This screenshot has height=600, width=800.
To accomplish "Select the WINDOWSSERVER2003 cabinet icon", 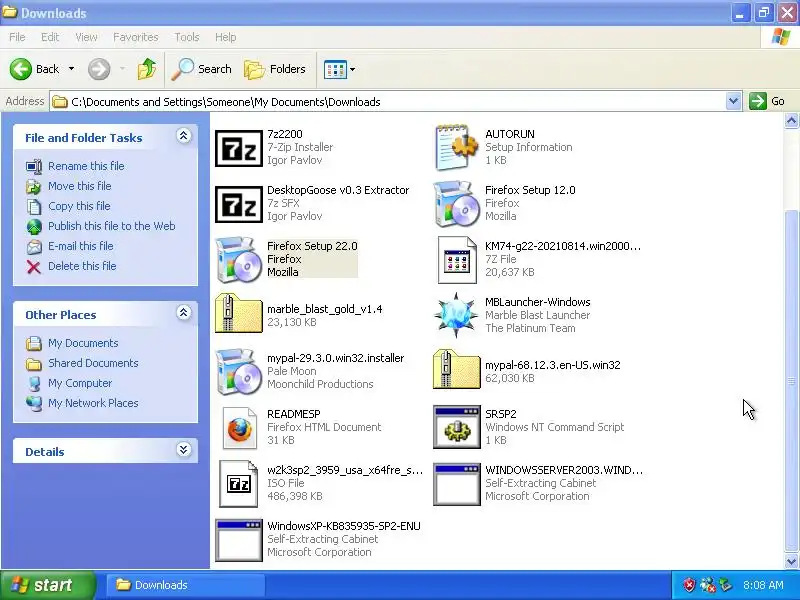I will pyautogui.click(x=457, y=484).
